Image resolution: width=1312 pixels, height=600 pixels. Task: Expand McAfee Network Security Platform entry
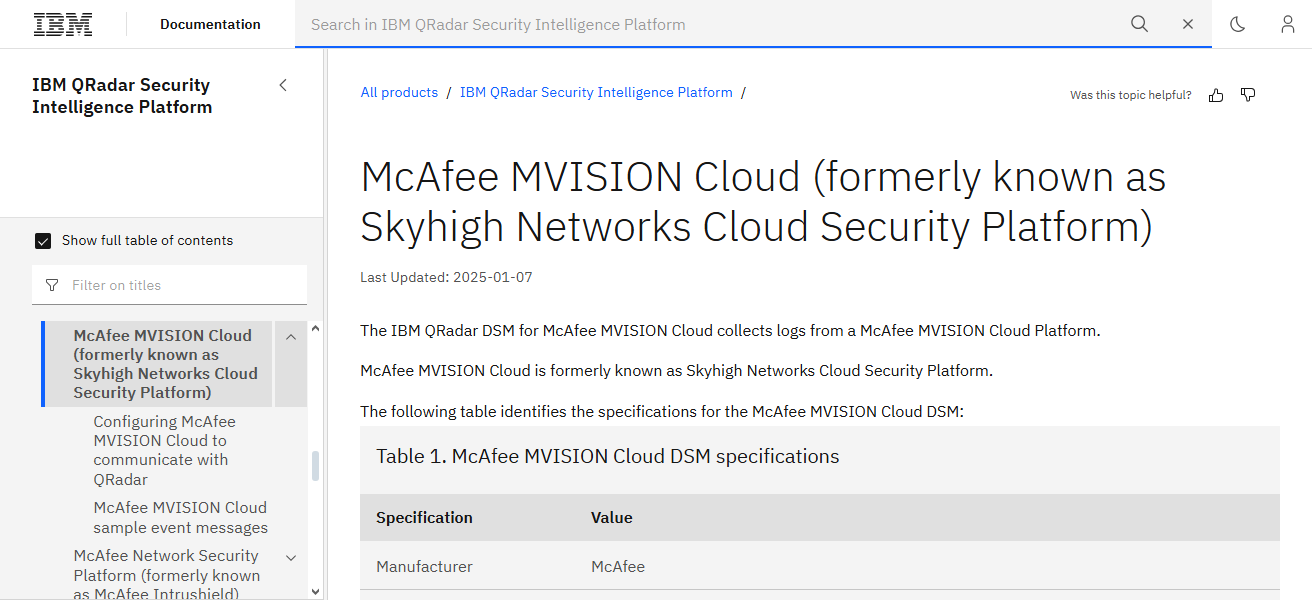coord(290,557)
